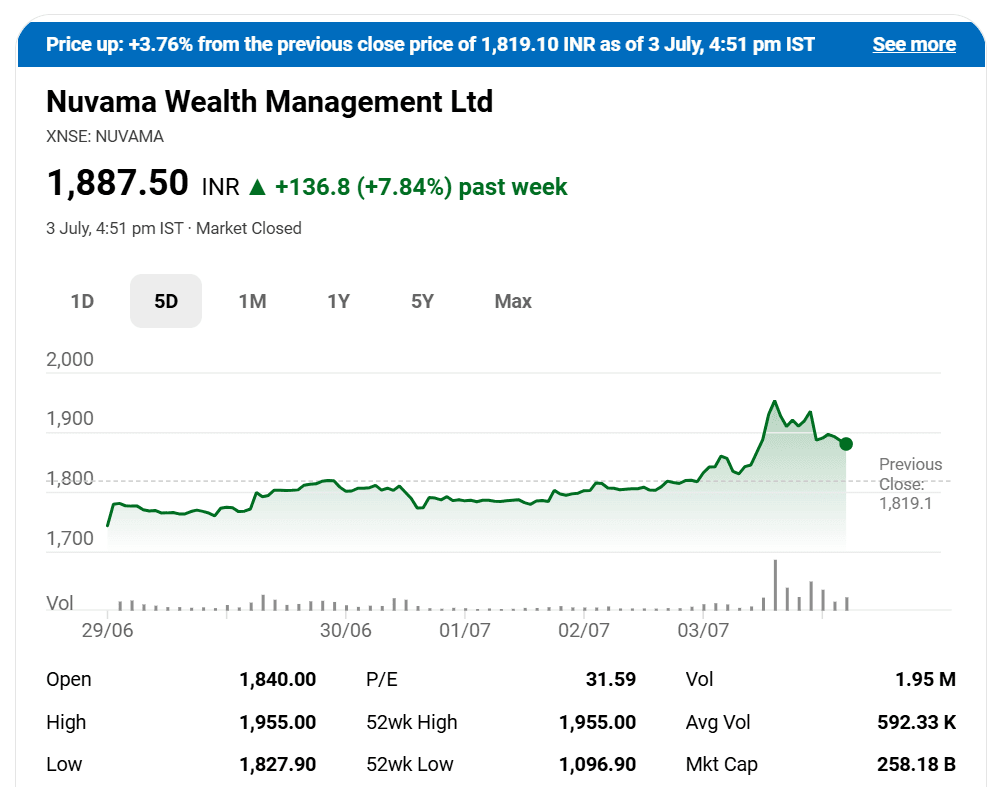Click the Vol label beside the volume bars
991x787 pixels.
59,602
